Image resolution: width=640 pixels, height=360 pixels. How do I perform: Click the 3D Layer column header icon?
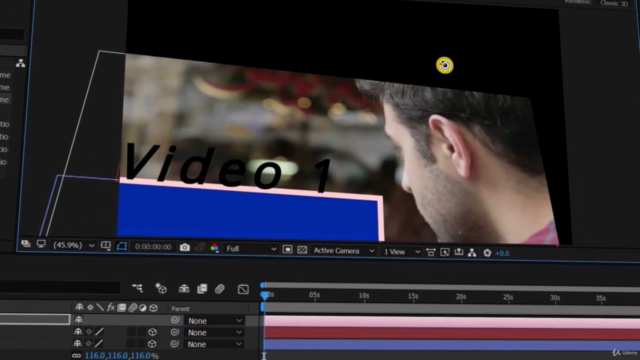(153, 308)
